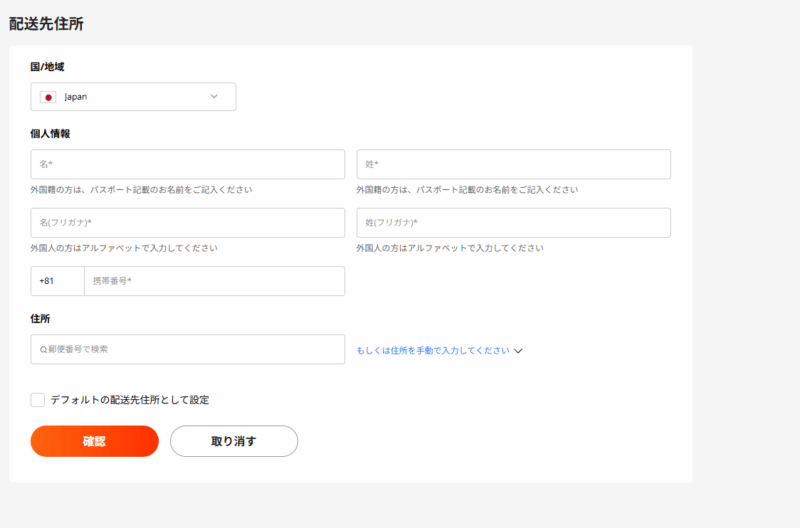Focus the 姓* last name field

pos(513,164)
